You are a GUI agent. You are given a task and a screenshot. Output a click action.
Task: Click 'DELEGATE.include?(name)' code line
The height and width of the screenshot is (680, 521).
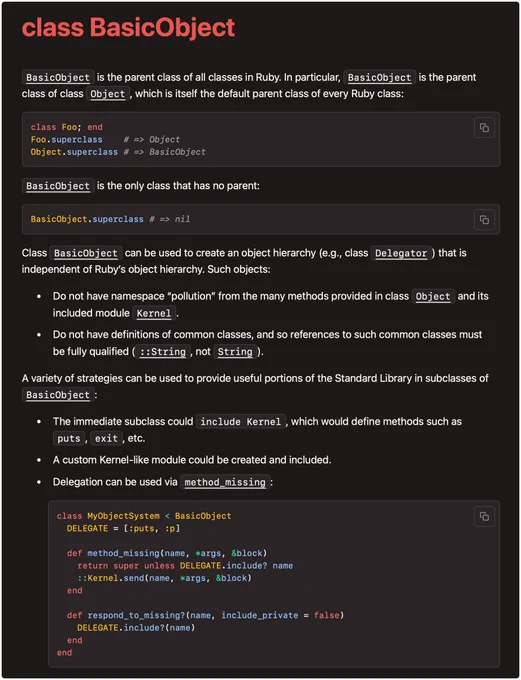pyautogui.click(x=136, y=628)
